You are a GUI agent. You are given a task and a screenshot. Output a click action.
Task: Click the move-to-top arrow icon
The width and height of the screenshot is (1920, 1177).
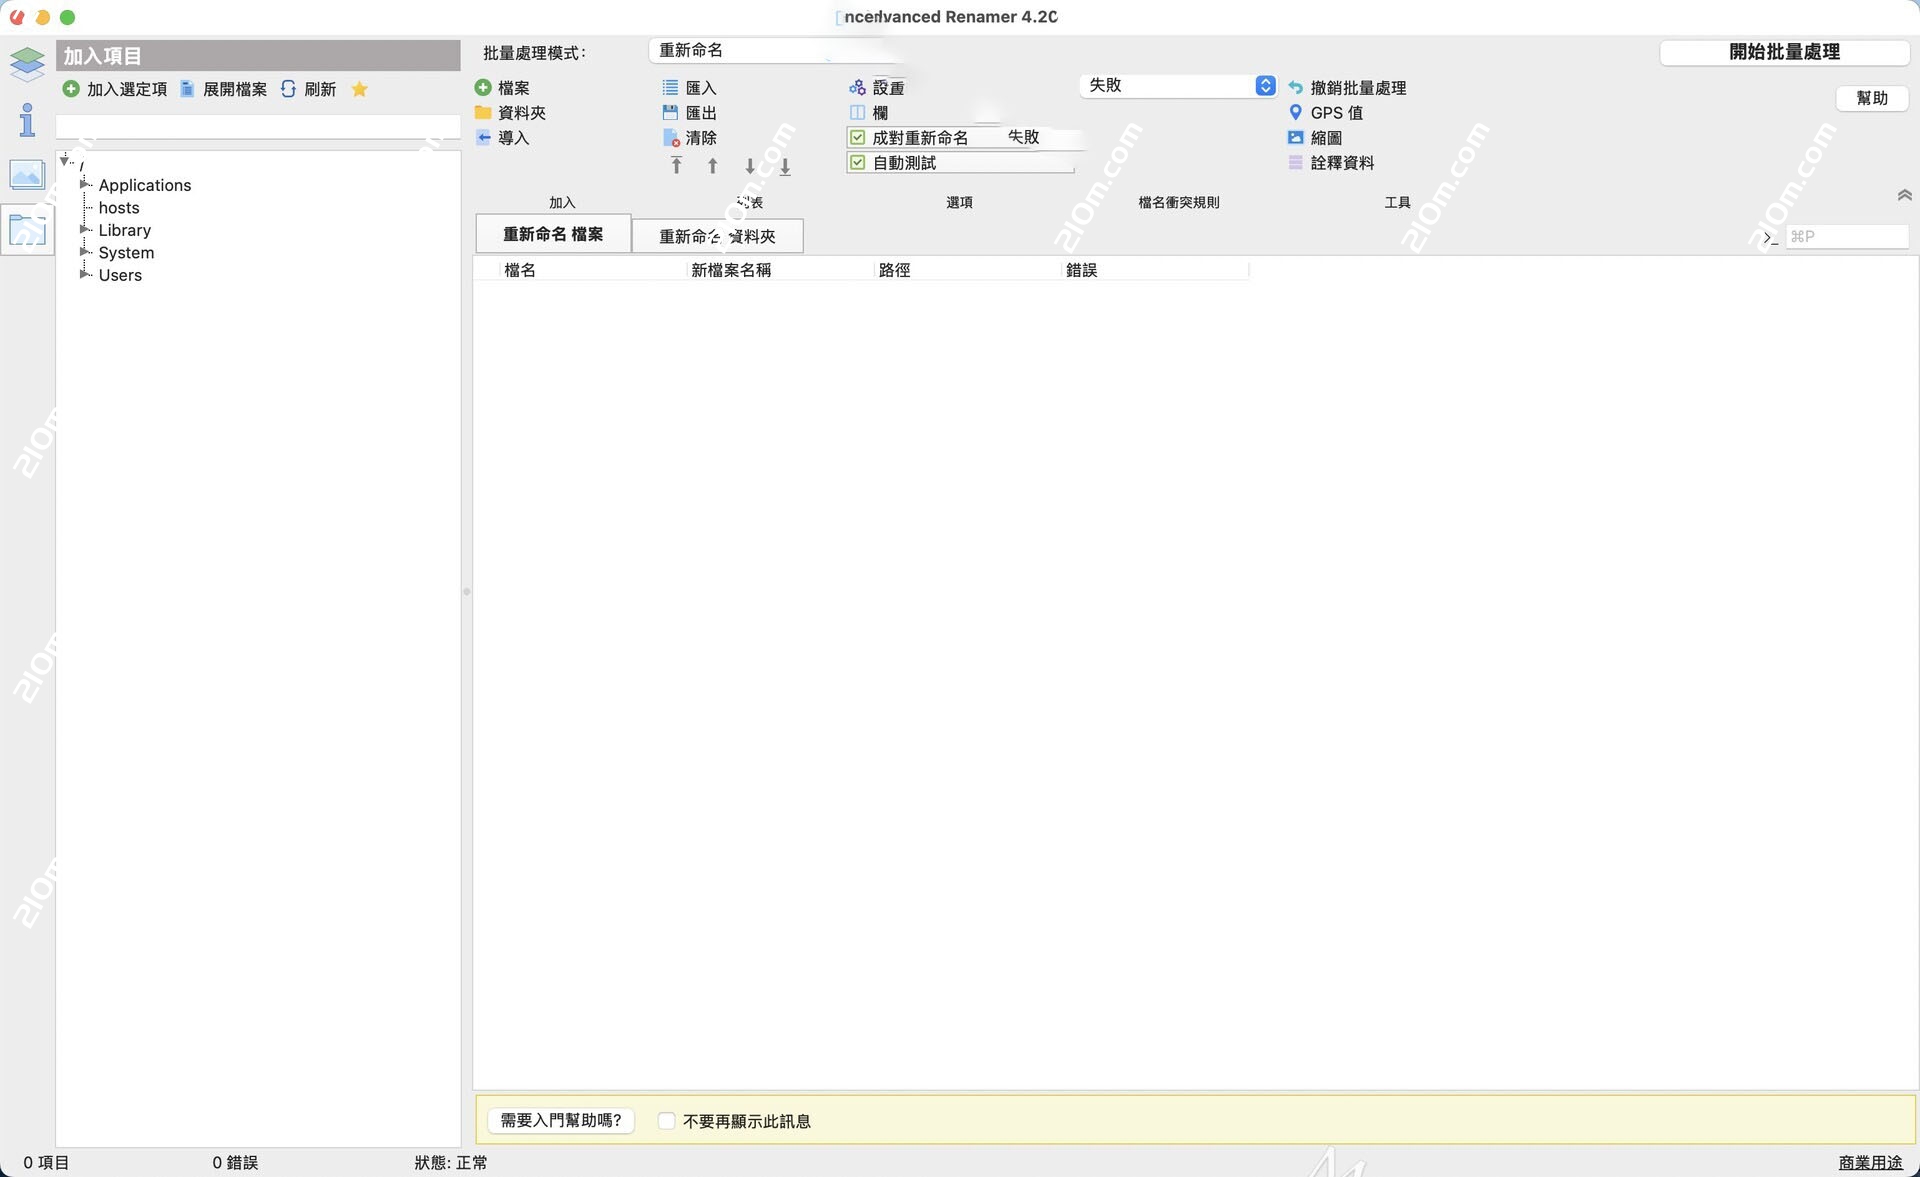tap(676, 165)
